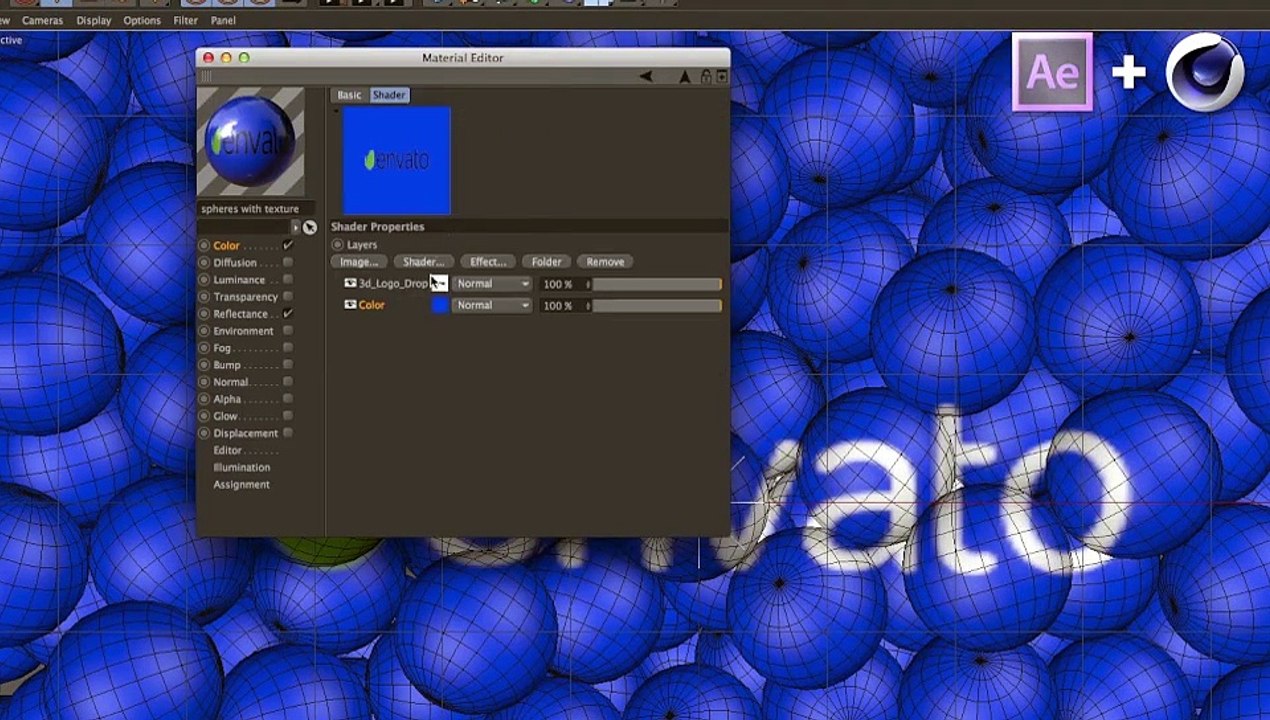Enable the Bump channel checkbox
The height and width of the screenshot is (720, 1270).
point(288,365)
